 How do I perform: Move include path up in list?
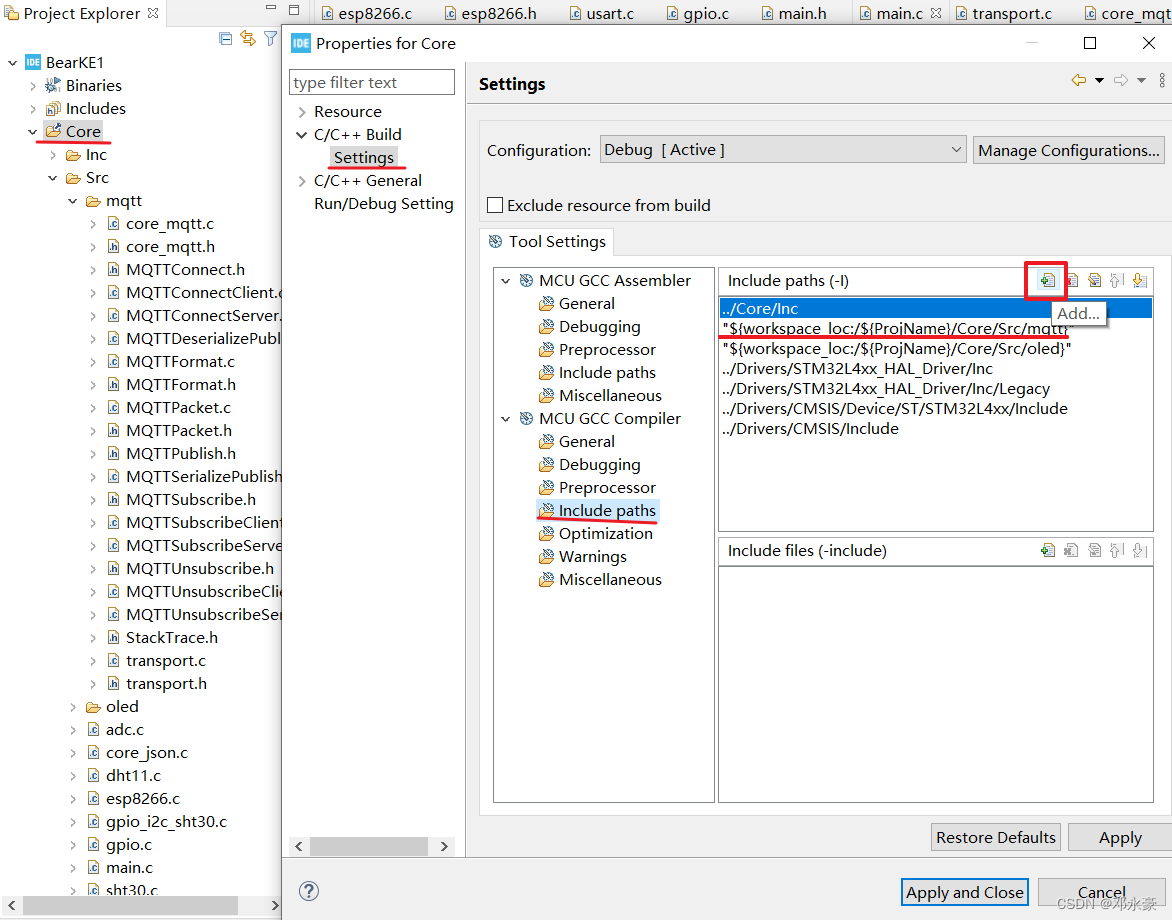click(x=1117, y=280)
